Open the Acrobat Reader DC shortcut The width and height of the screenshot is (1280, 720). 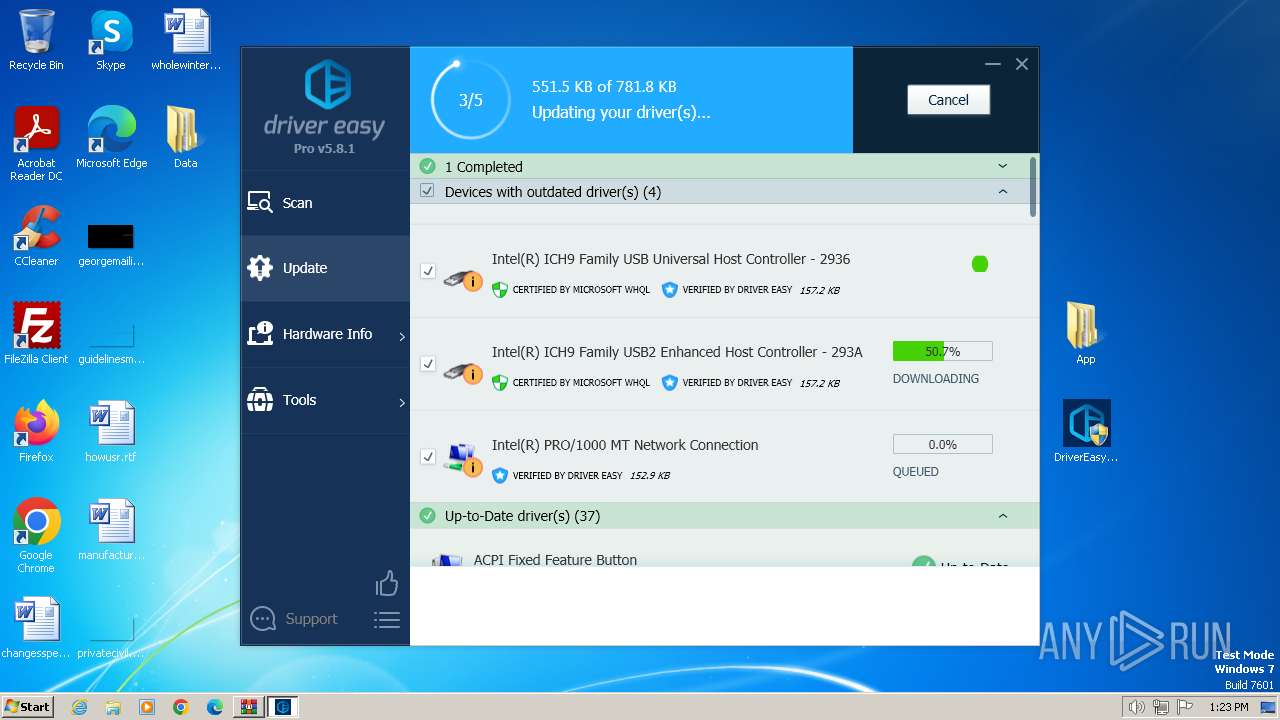[x=36, y=144]
